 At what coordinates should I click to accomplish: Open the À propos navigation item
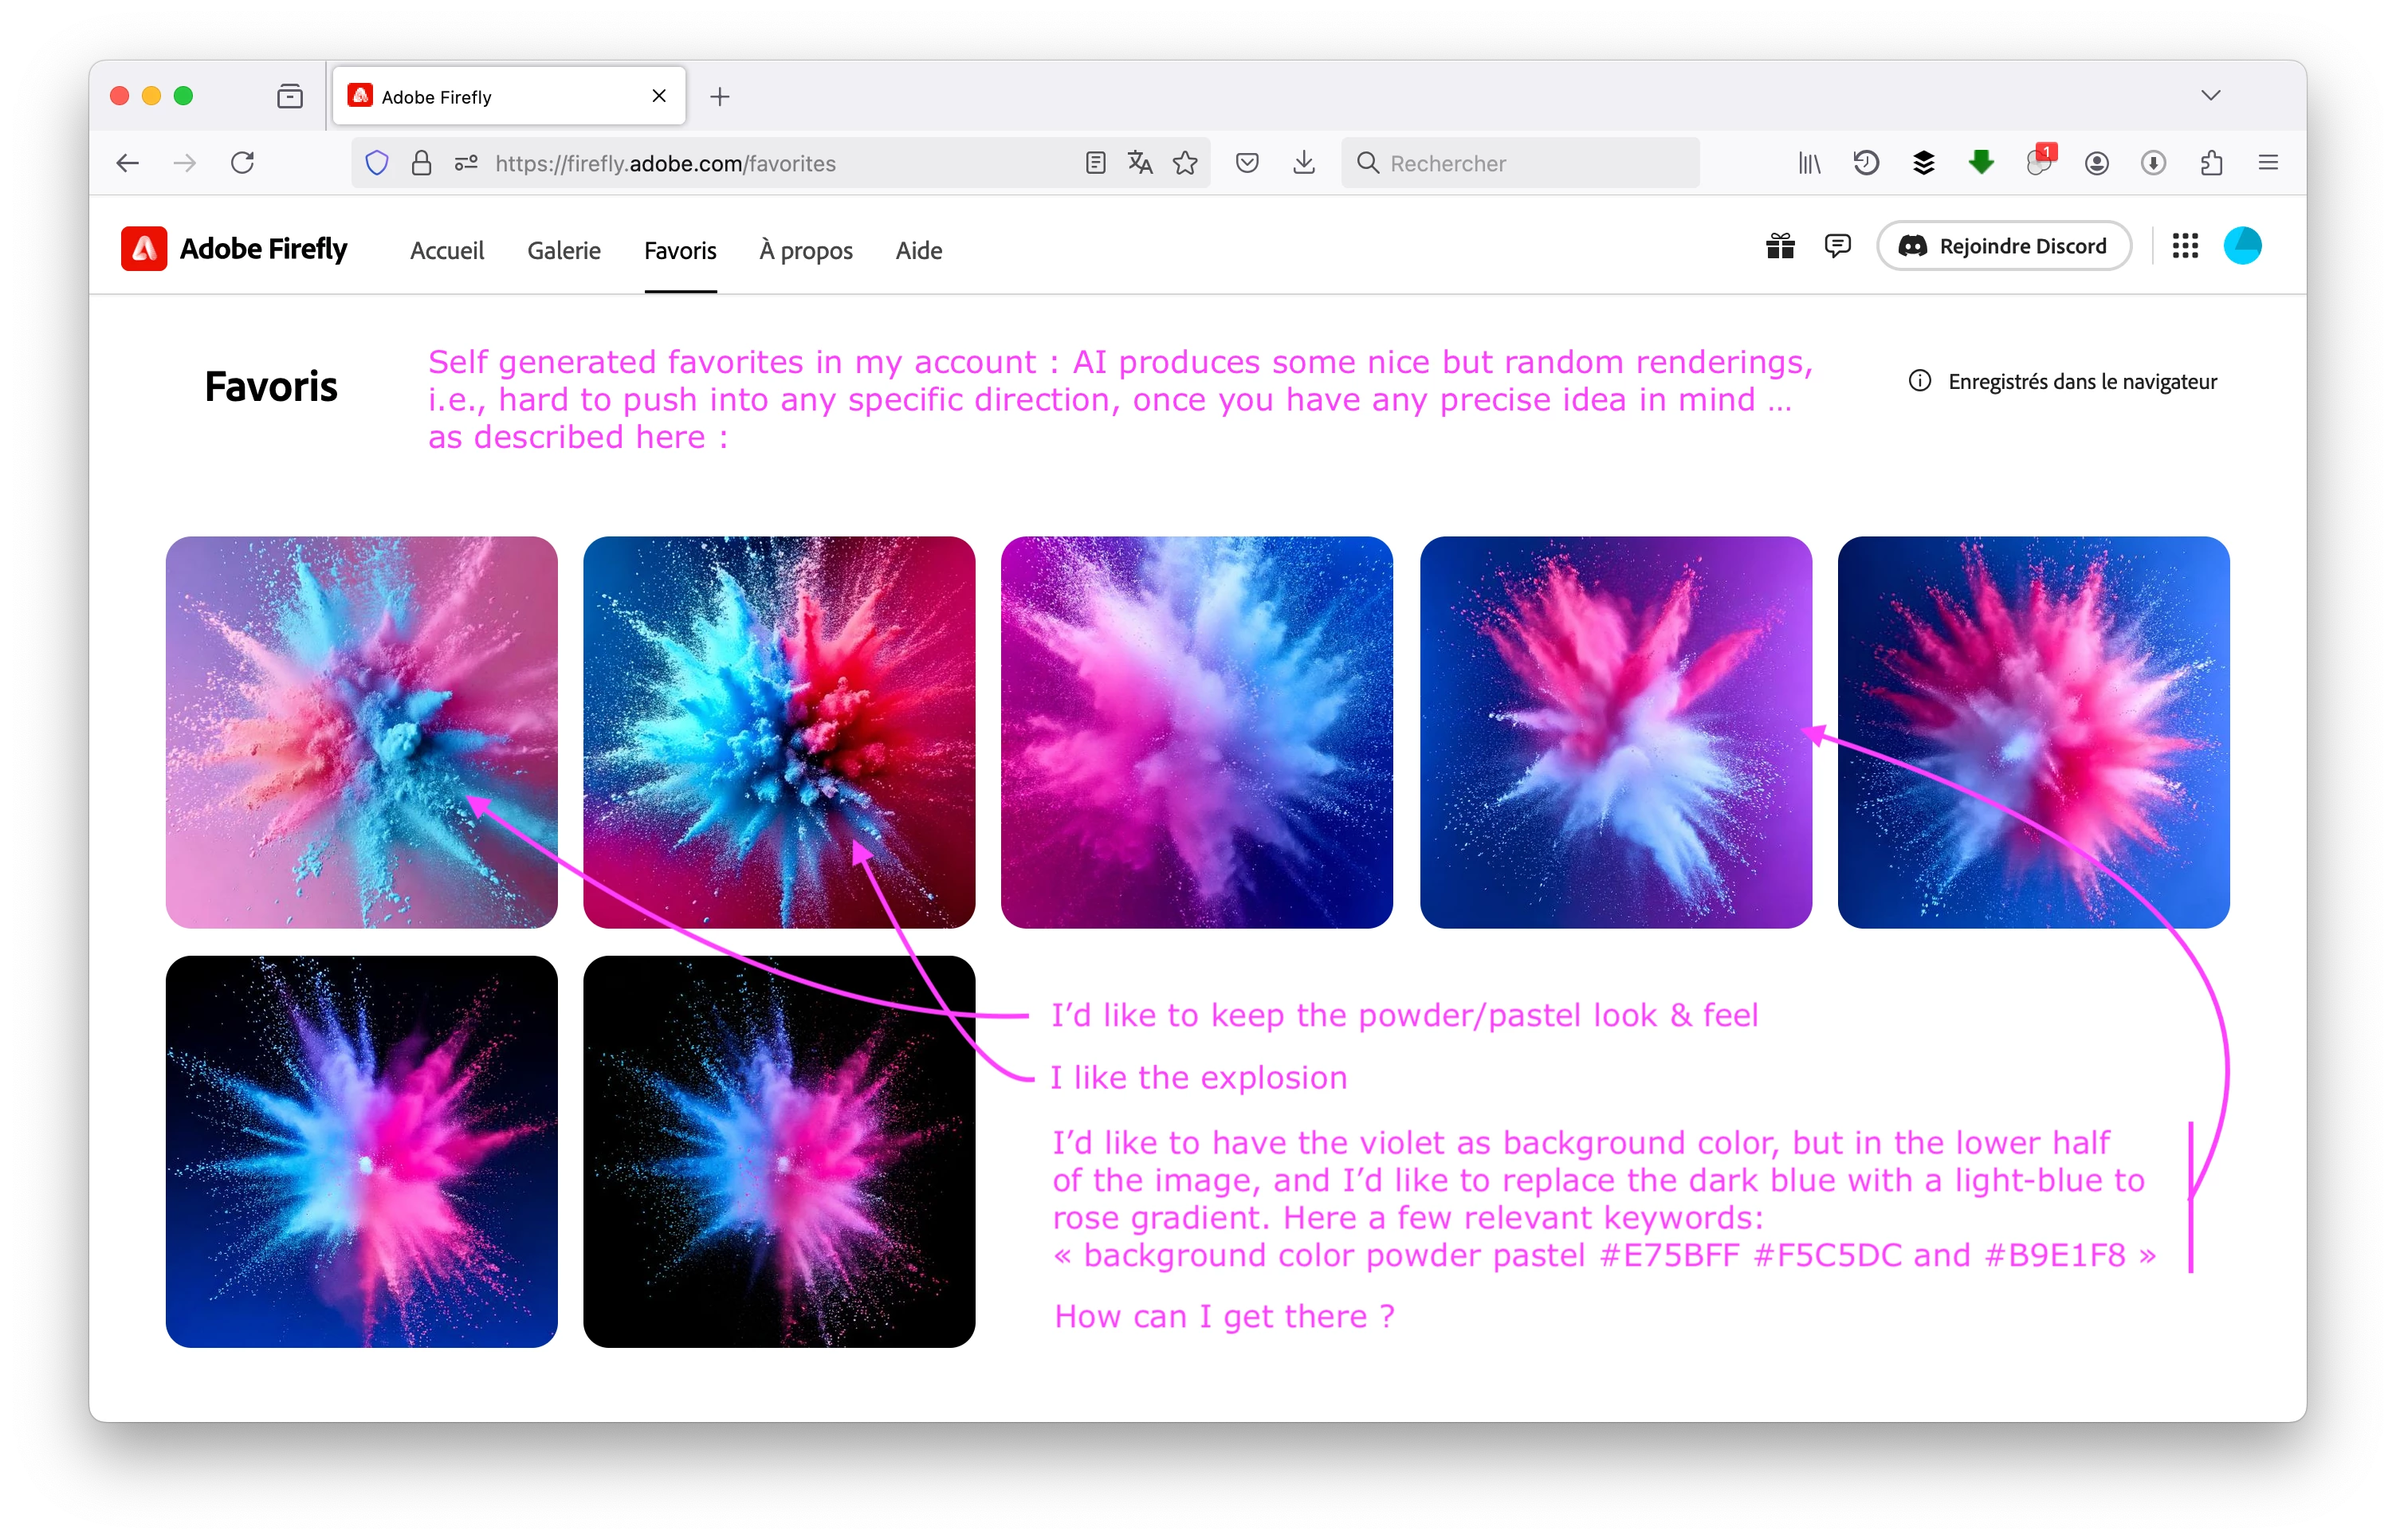[x=806, y=251]
